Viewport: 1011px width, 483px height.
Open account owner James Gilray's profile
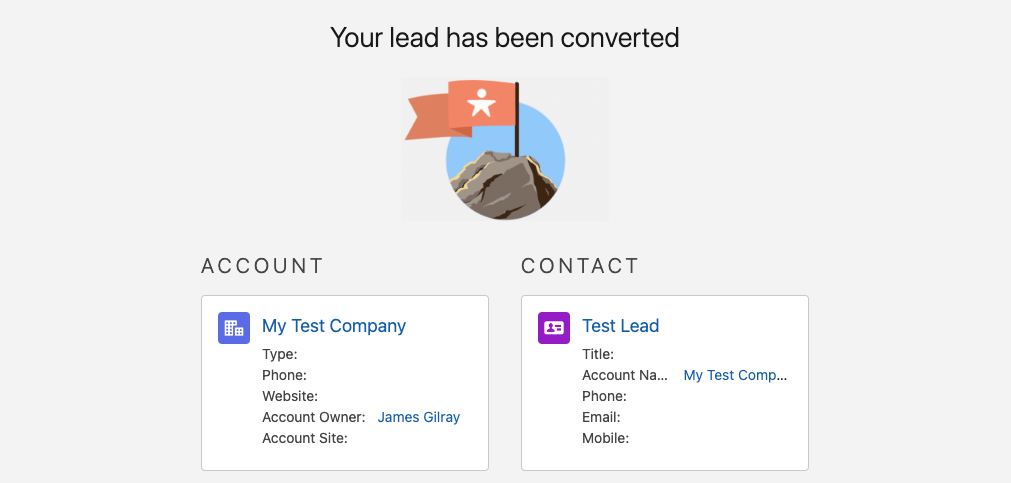[419, 417]
